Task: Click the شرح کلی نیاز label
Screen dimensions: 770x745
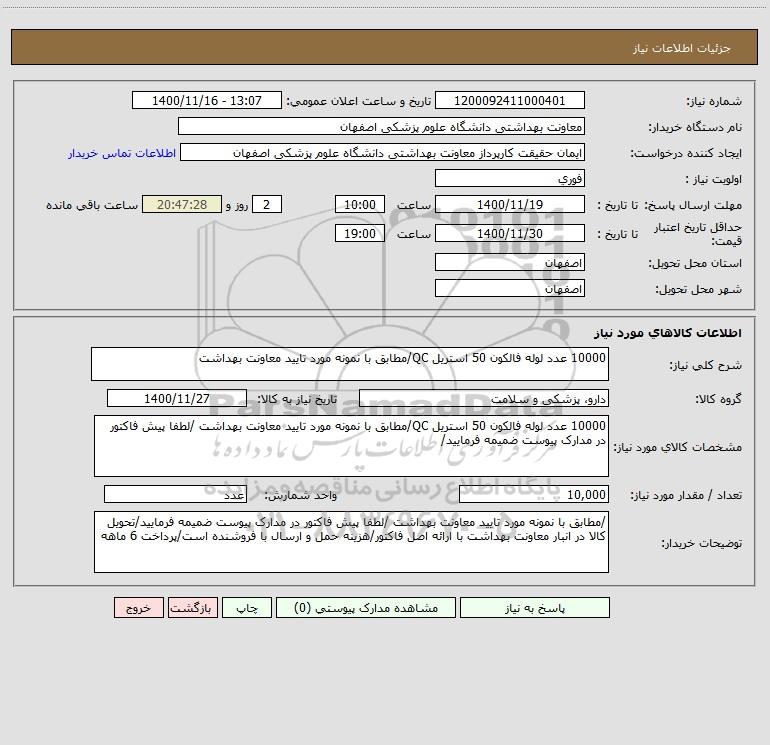Action: [706, 365]
